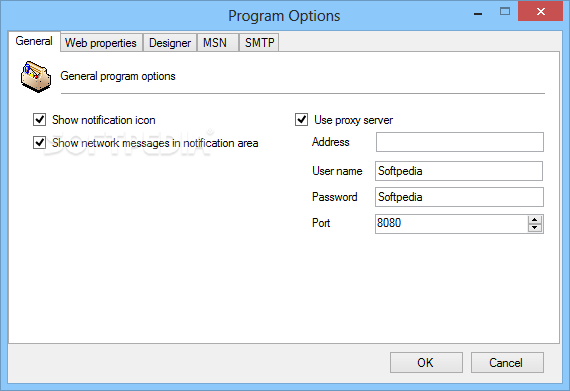570x391 pixels.
Task: Dismiss dialog with the Cancel button
Action: point(507,363)
